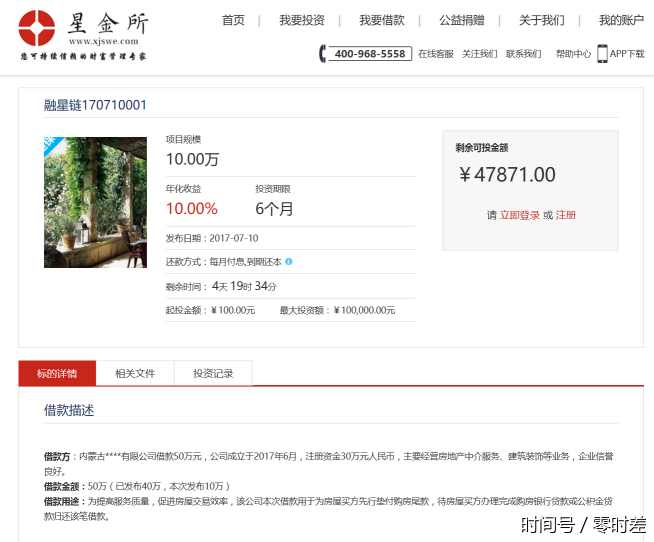The image size is (654, 542).
Task: Open 关于我们 navigation item
Action: click(x=541, y=20)
